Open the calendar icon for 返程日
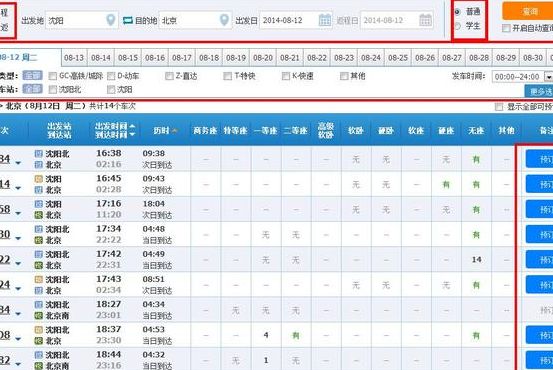The image size is (553, 370). click(425, 20)
